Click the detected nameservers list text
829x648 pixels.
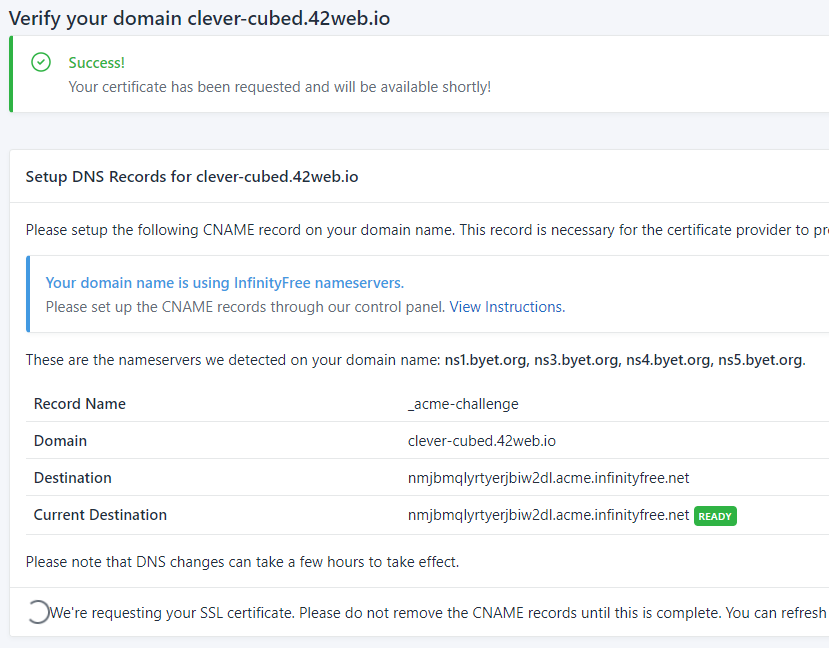624,360
